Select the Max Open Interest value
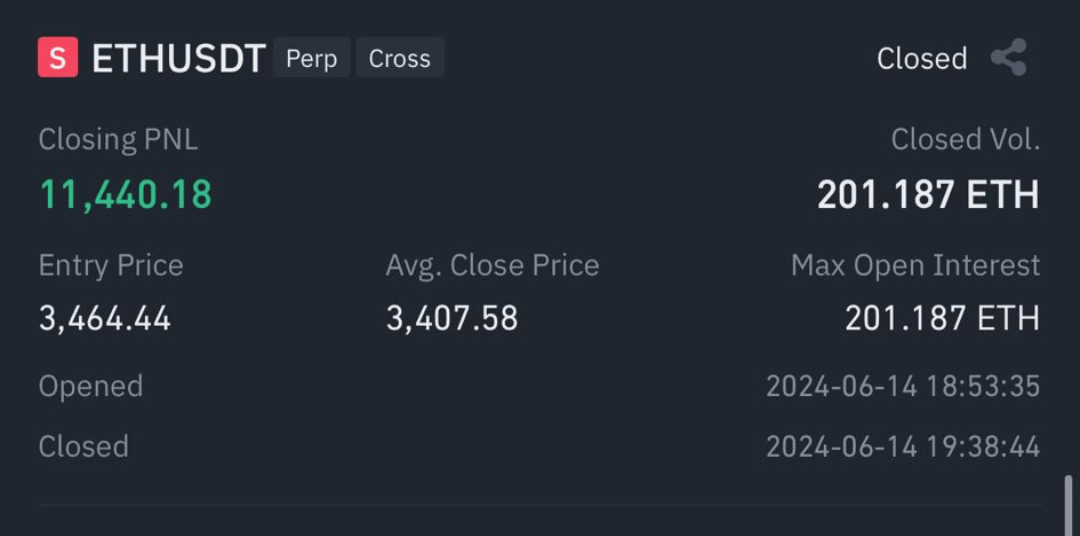 pos(942,318)
